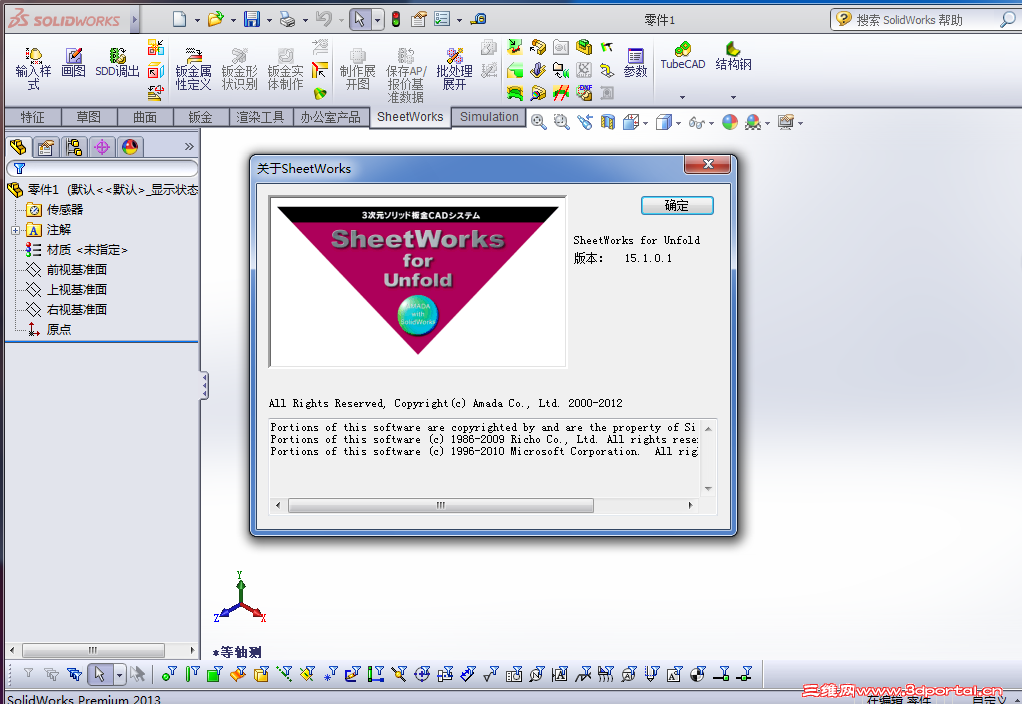Click the Undo arrow icon
Screen dimensions: 1022x704
pyautogui.click(x=324, y=19)
